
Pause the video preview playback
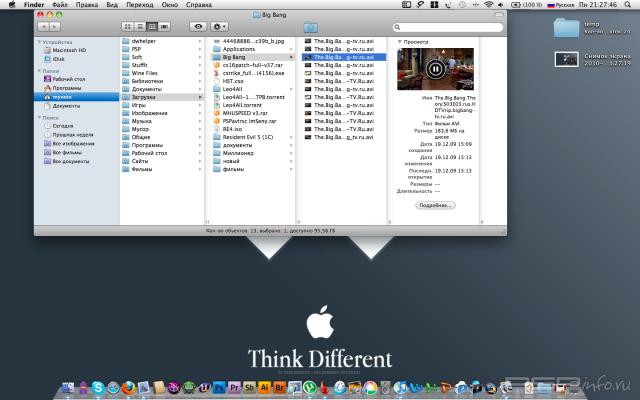pyautogui.click(x=436, y=69)
